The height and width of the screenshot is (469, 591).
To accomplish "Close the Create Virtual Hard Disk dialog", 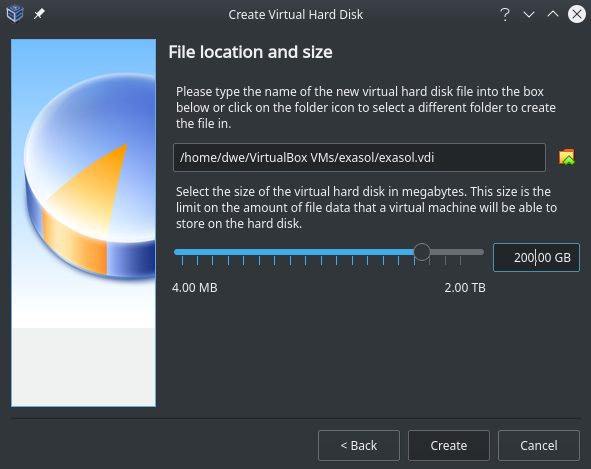I will (577, 14).
